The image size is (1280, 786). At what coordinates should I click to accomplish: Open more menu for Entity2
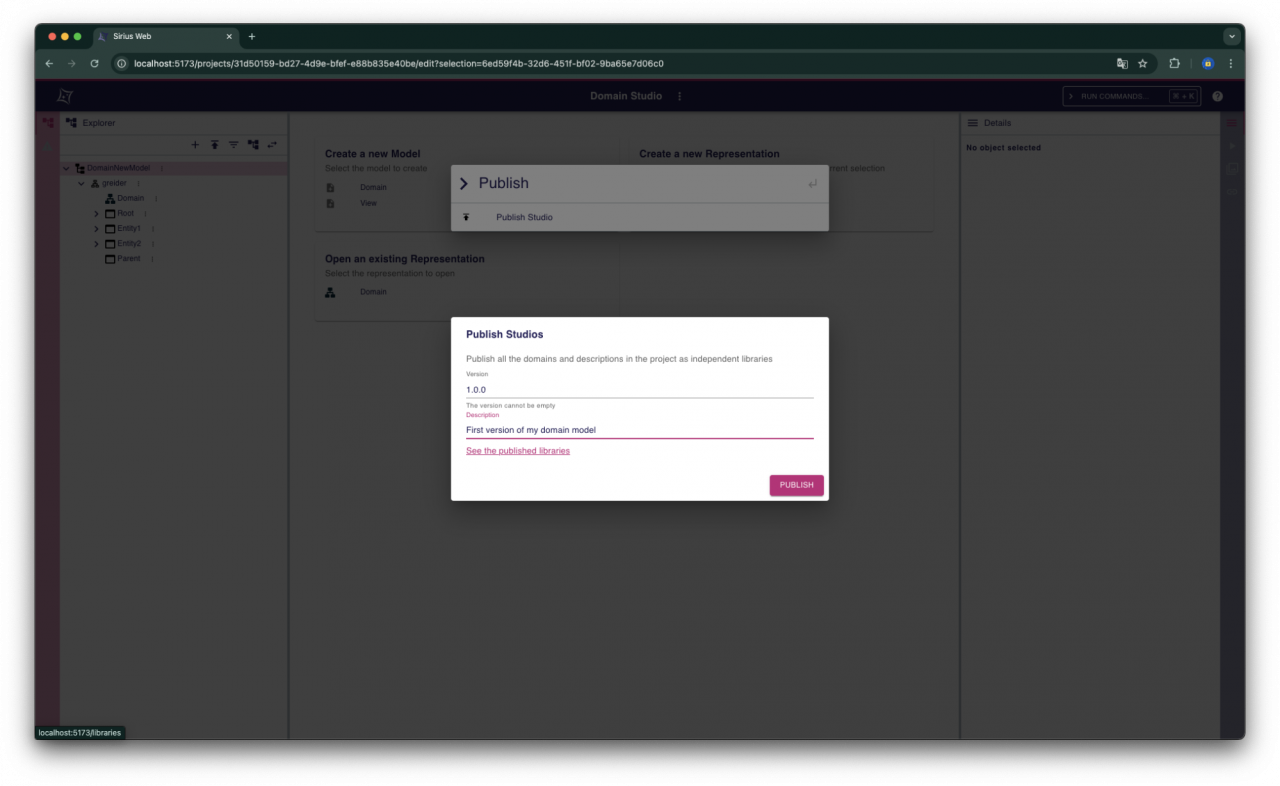[153, 244]
